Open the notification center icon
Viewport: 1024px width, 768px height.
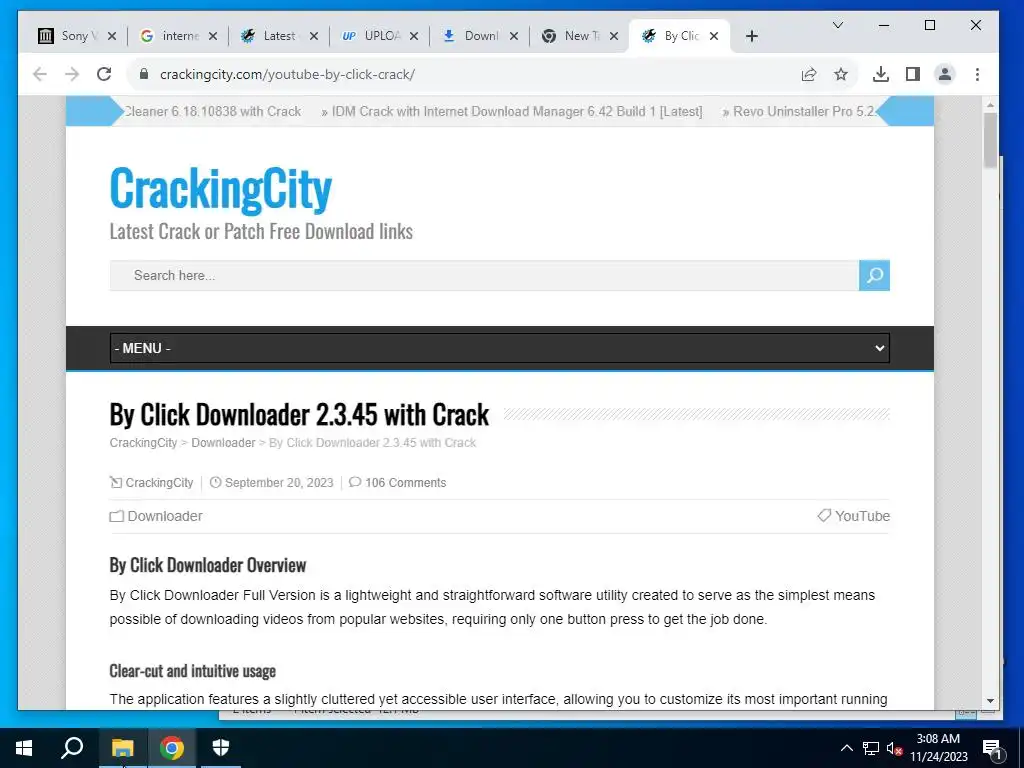pyautogui.click(x=993, y=748)
